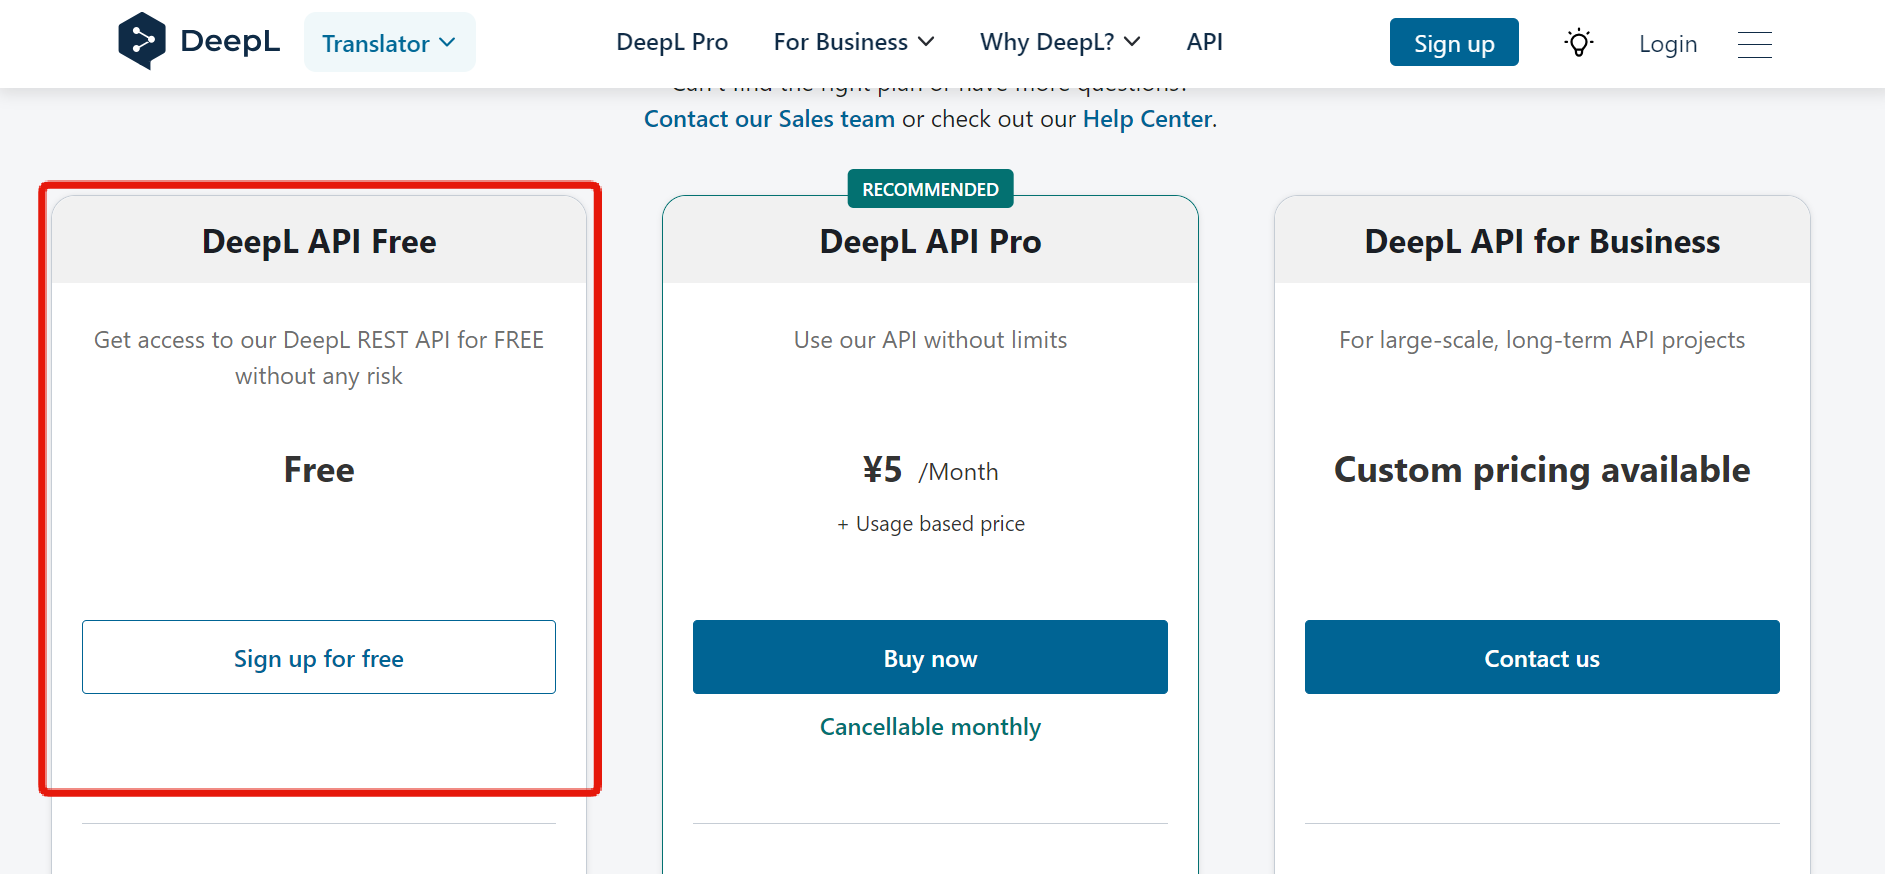The width and height of the screenshot is (1885, 874).
Task: Click the Login link
Action: point(1667,44)
